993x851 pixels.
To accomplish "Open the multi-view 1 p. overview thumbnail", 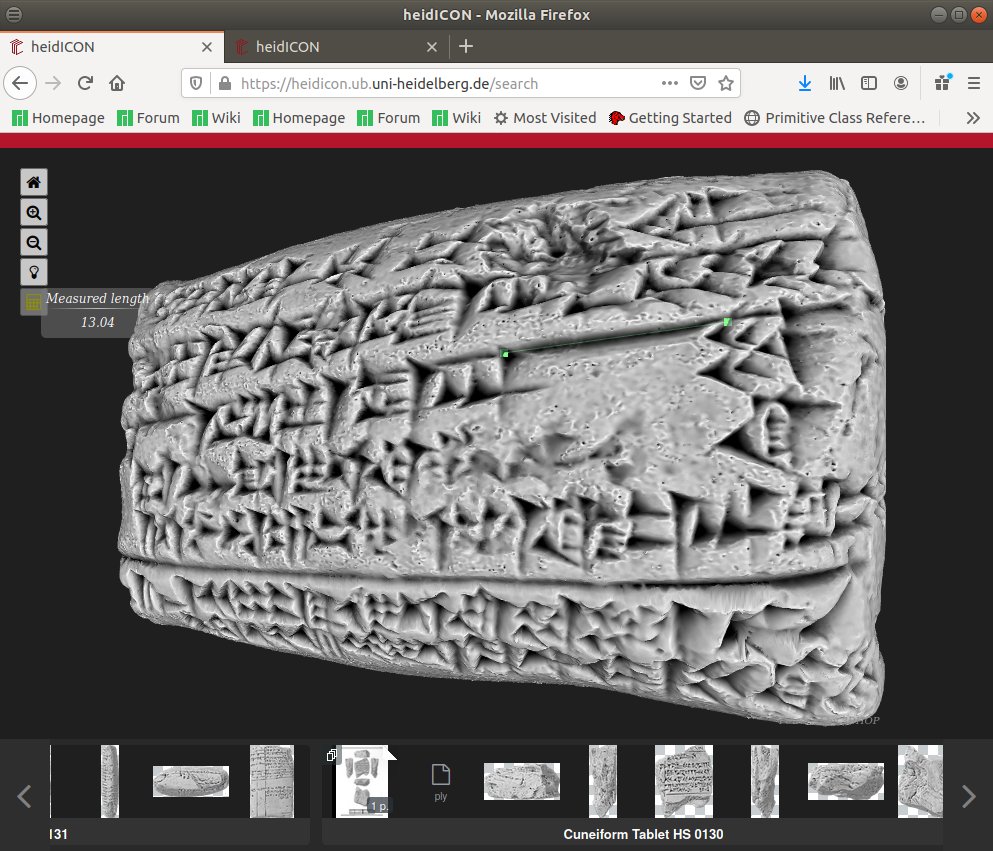I will (362, 781).
